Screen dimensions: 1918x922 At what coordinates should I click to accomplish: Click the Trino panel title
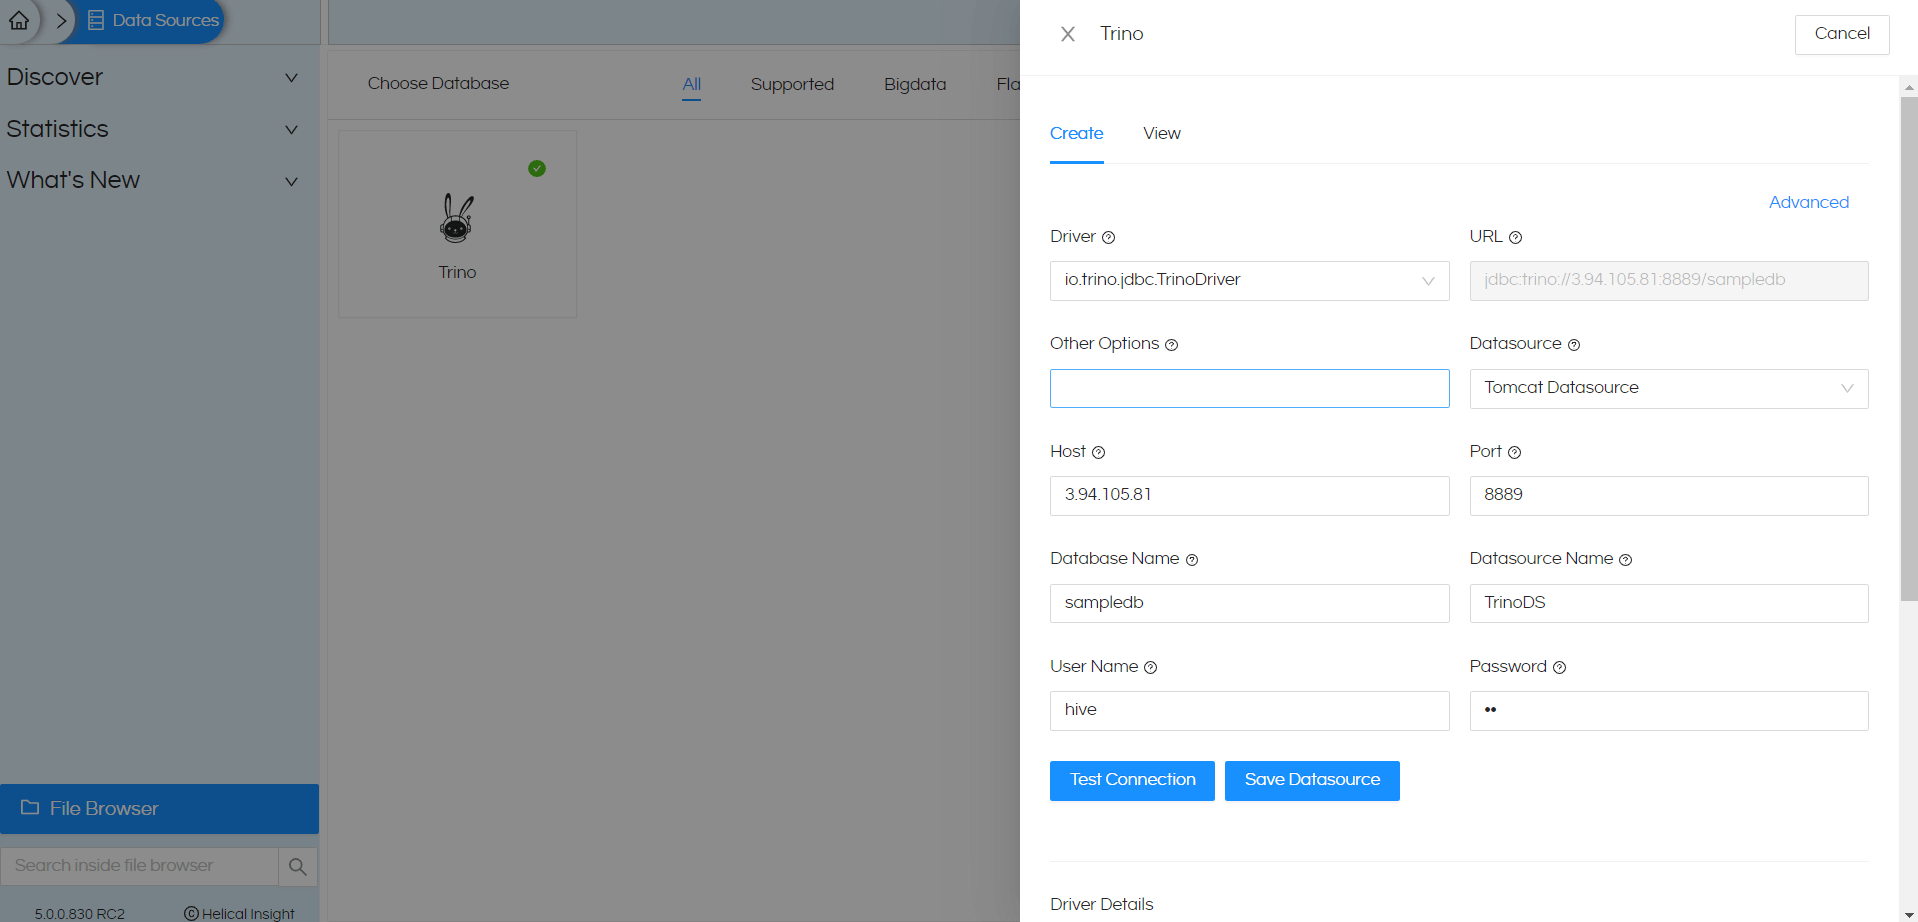[1121, 34]
